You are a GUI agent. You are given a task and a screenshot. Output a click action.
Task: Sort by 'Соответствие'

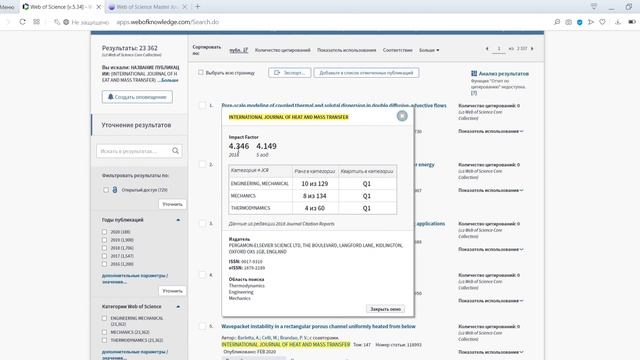(x=398, y=50)
